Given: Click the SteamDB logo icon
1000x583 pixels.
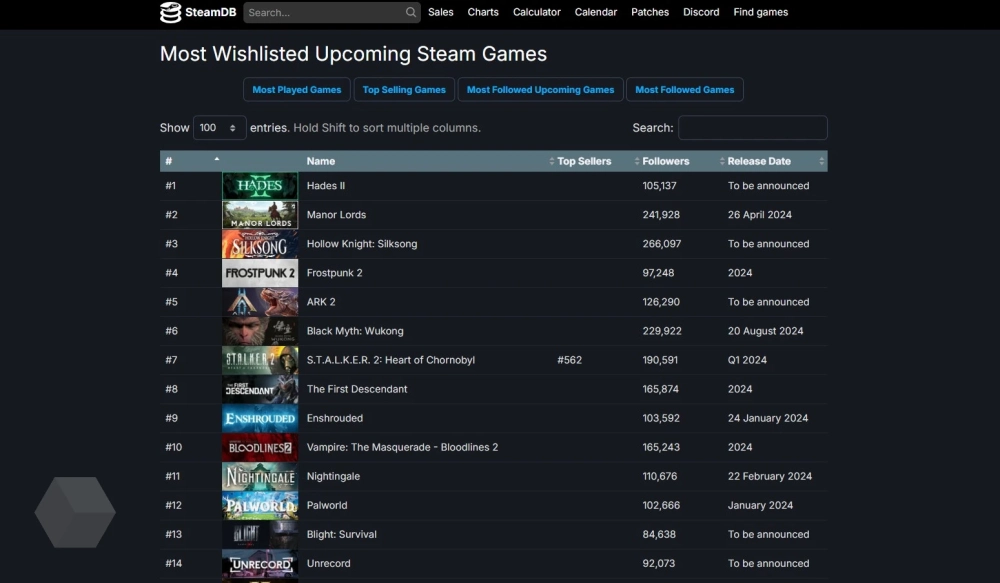Looking at the screenshot, I should (171, 12).
